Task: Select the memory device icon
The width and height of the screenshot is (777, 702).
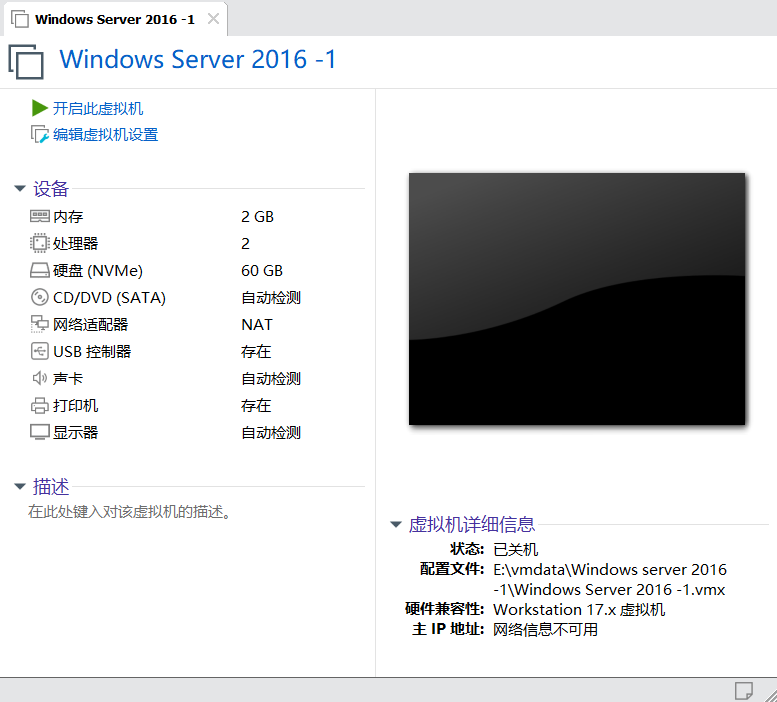Action: tap(40, 216)
